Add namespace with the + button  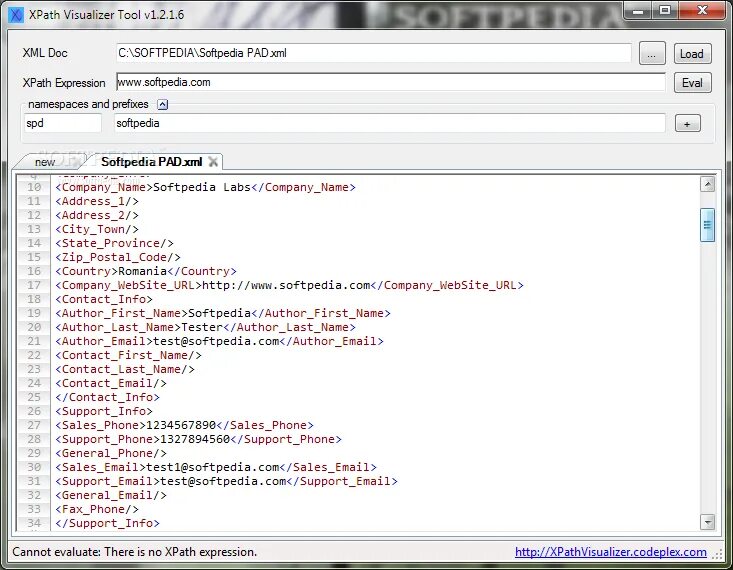point(688,124)
